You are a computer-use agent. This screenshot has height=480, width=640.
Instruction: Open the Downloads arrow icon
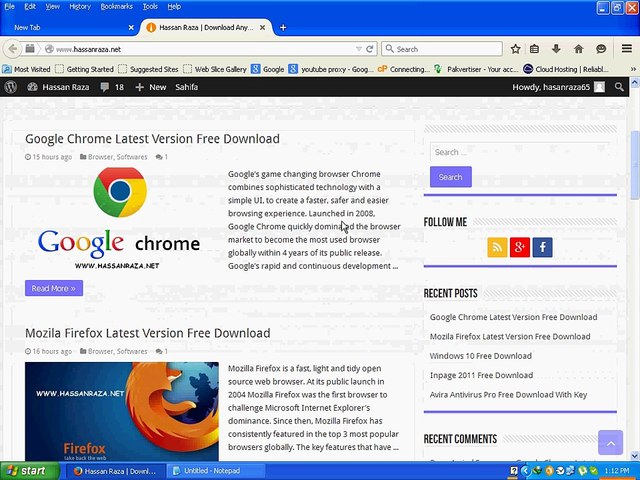pos(556,49)
